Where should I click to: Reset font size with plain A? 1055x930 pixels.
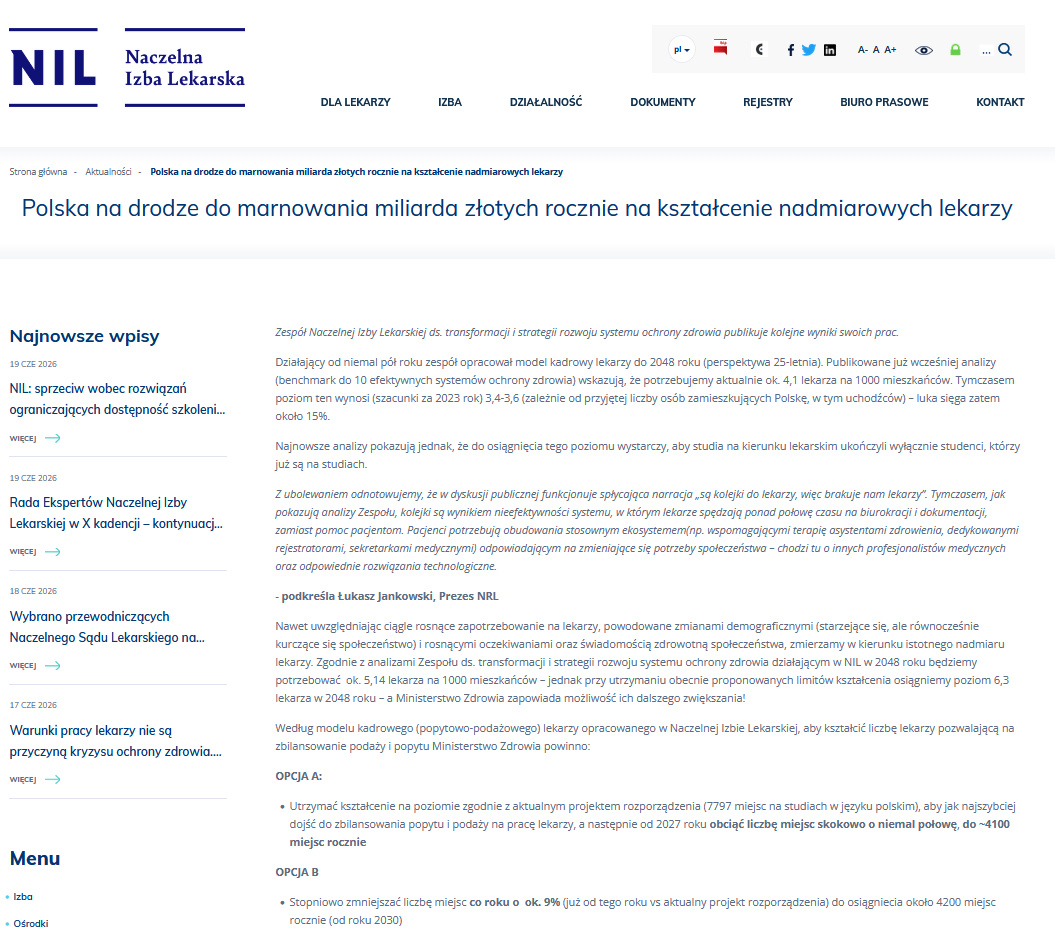pos(876,50)
